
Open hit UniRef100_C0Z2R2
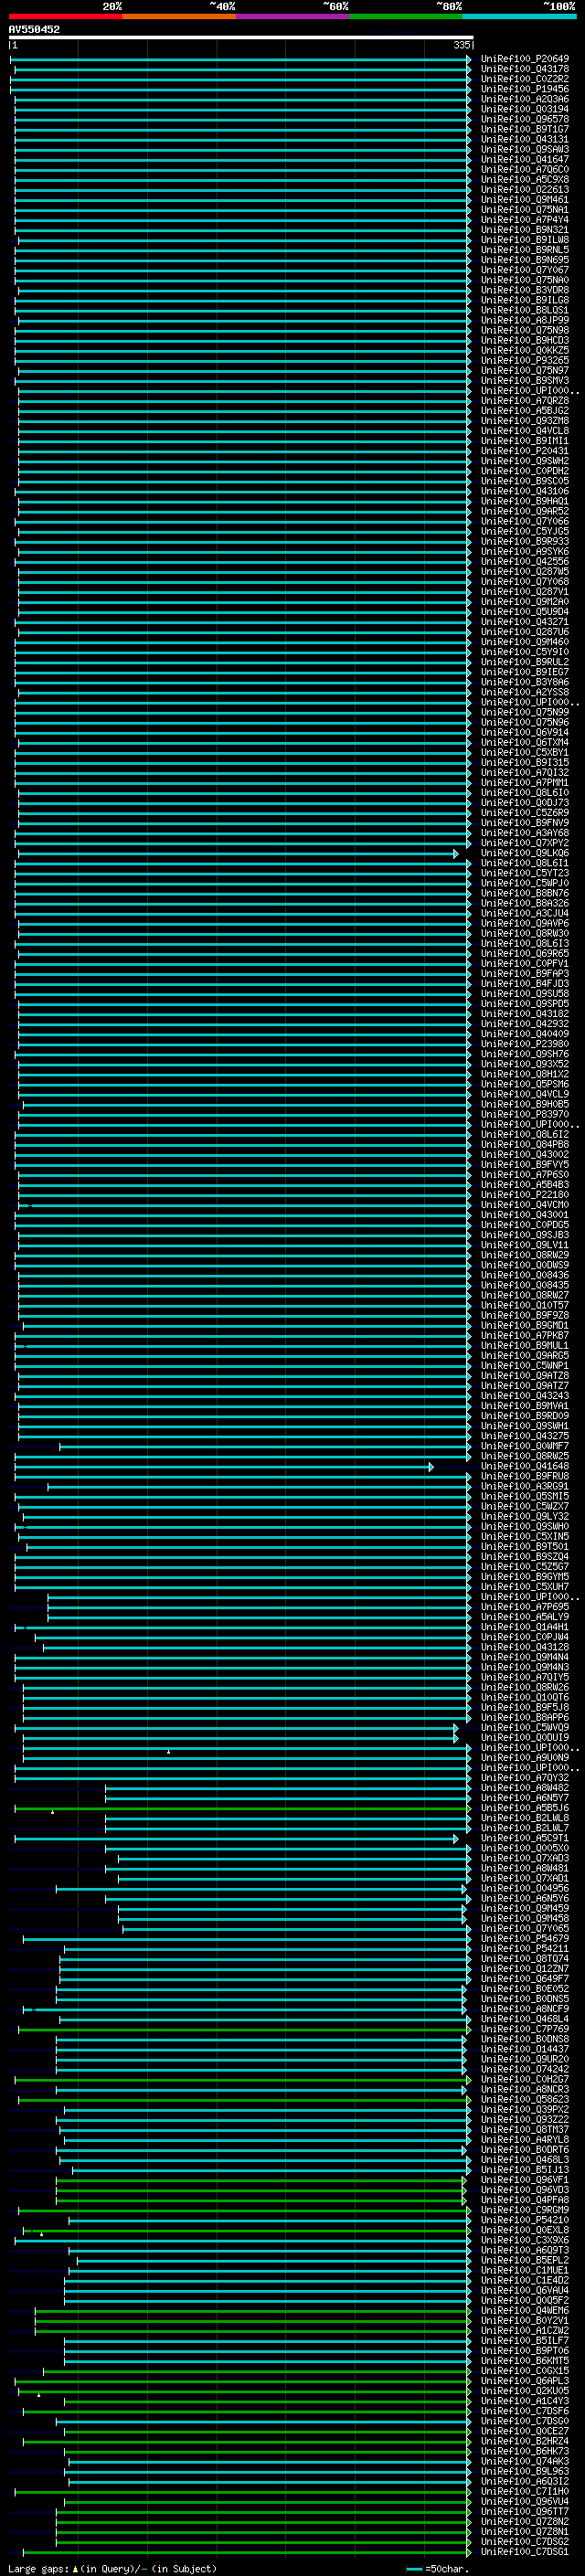coord(525,79)
